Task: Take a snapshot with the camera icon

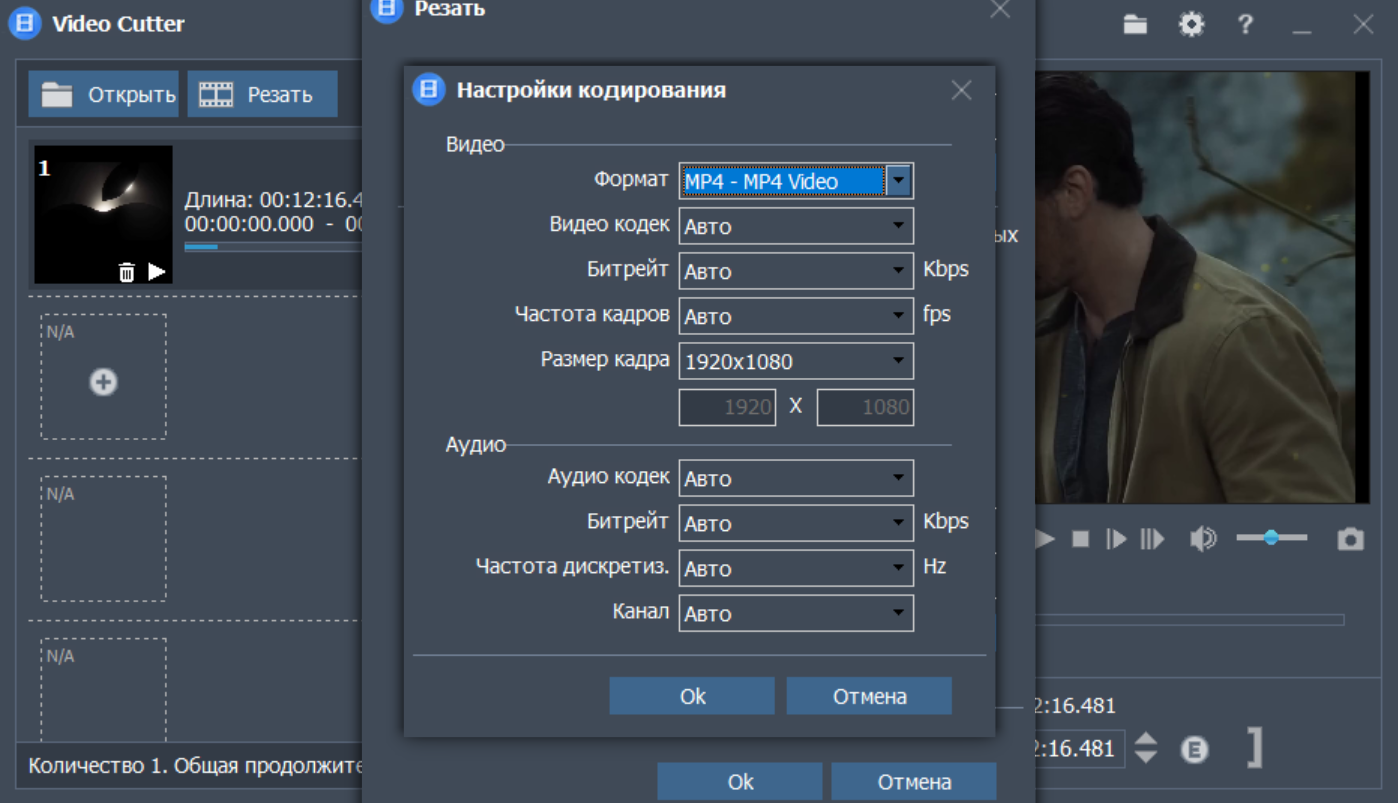Action: point(1350,540)
